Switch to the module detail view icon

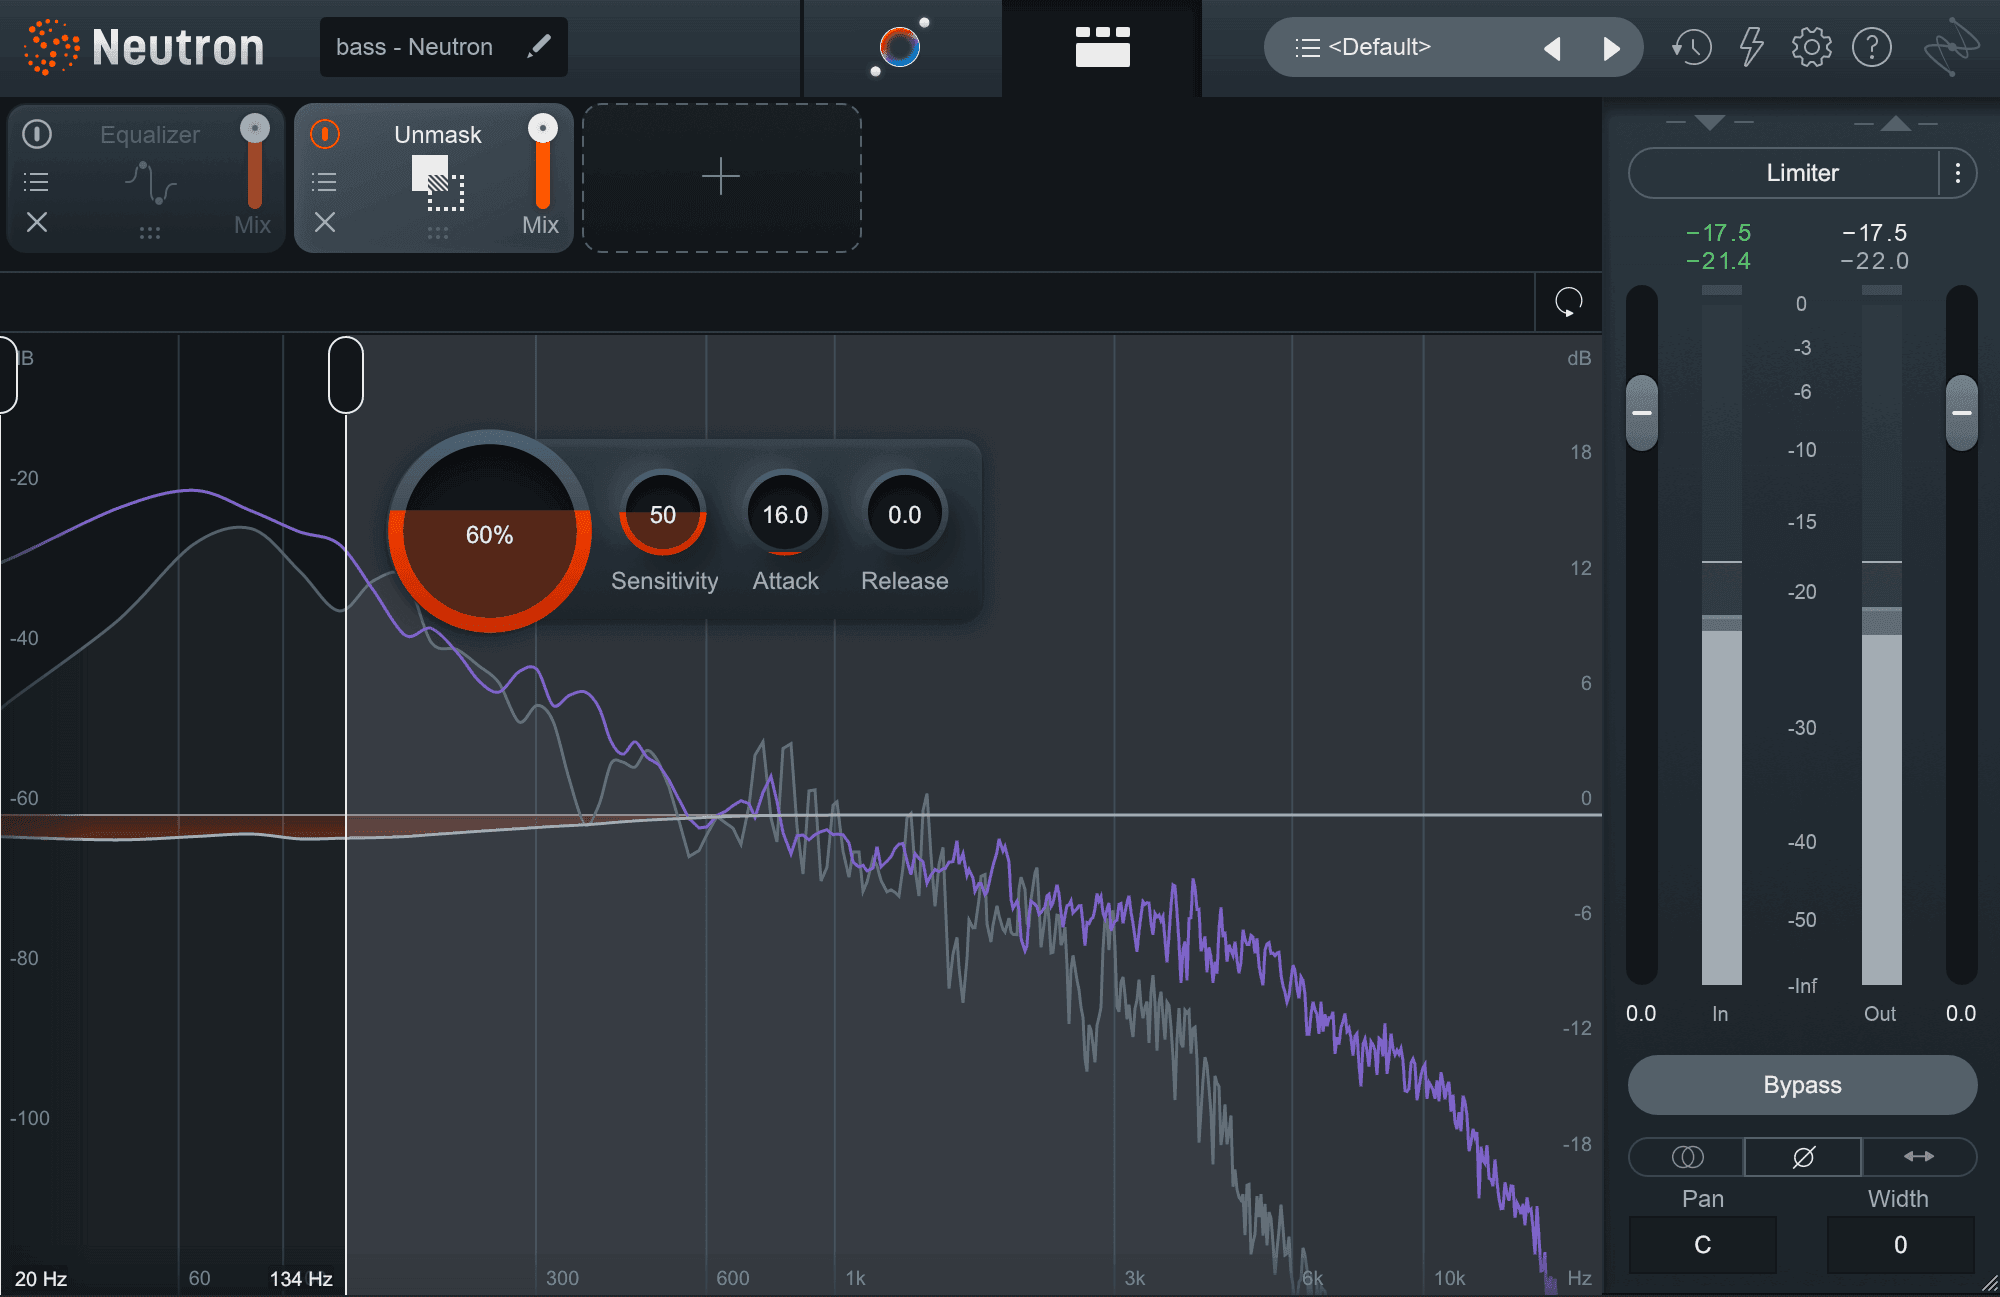(x=1102, y=47)
